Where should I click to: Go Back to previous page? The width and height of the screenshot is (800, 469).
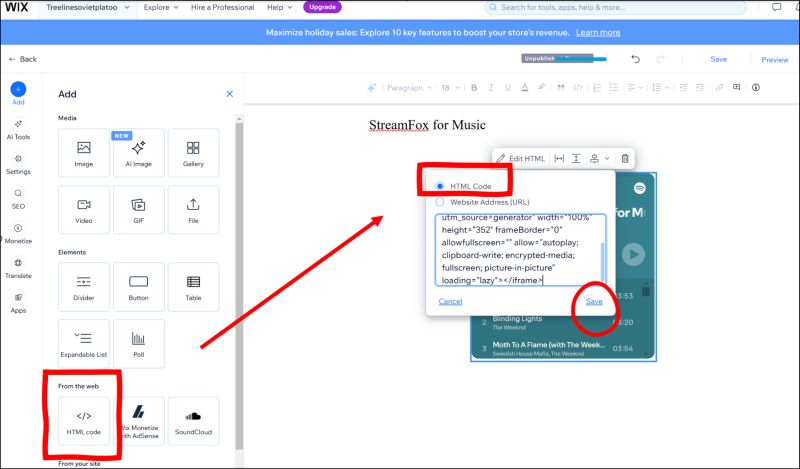pos(23,59)
